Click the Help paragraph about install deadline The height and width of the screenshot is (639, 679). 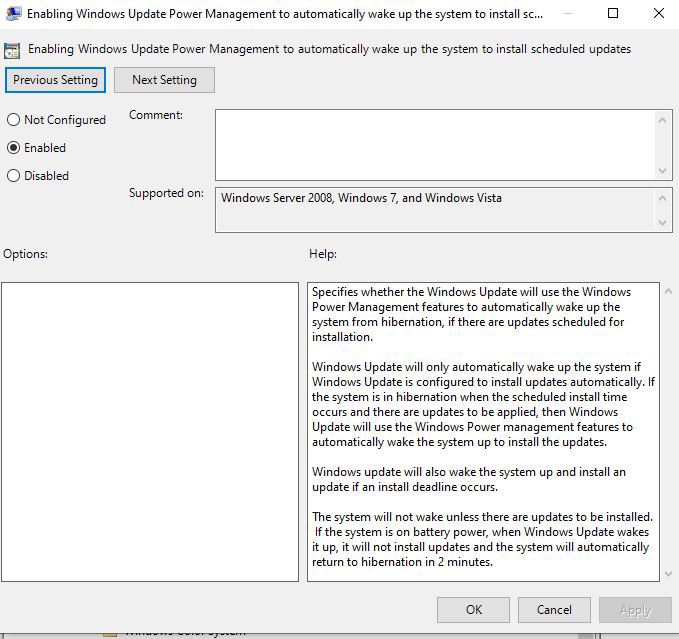click(x=469, y=479)
